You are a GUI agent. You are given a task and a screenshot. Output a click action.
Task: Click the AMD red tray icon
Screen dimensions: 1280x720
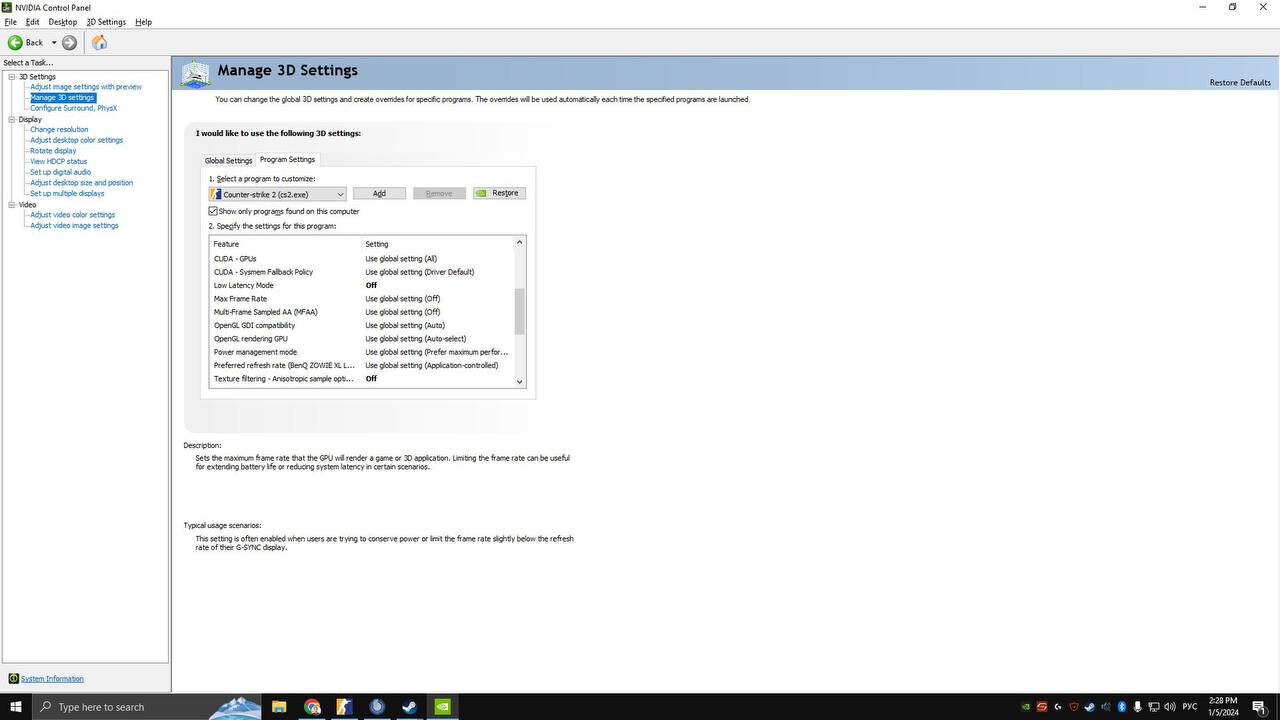click(1042, 707)
